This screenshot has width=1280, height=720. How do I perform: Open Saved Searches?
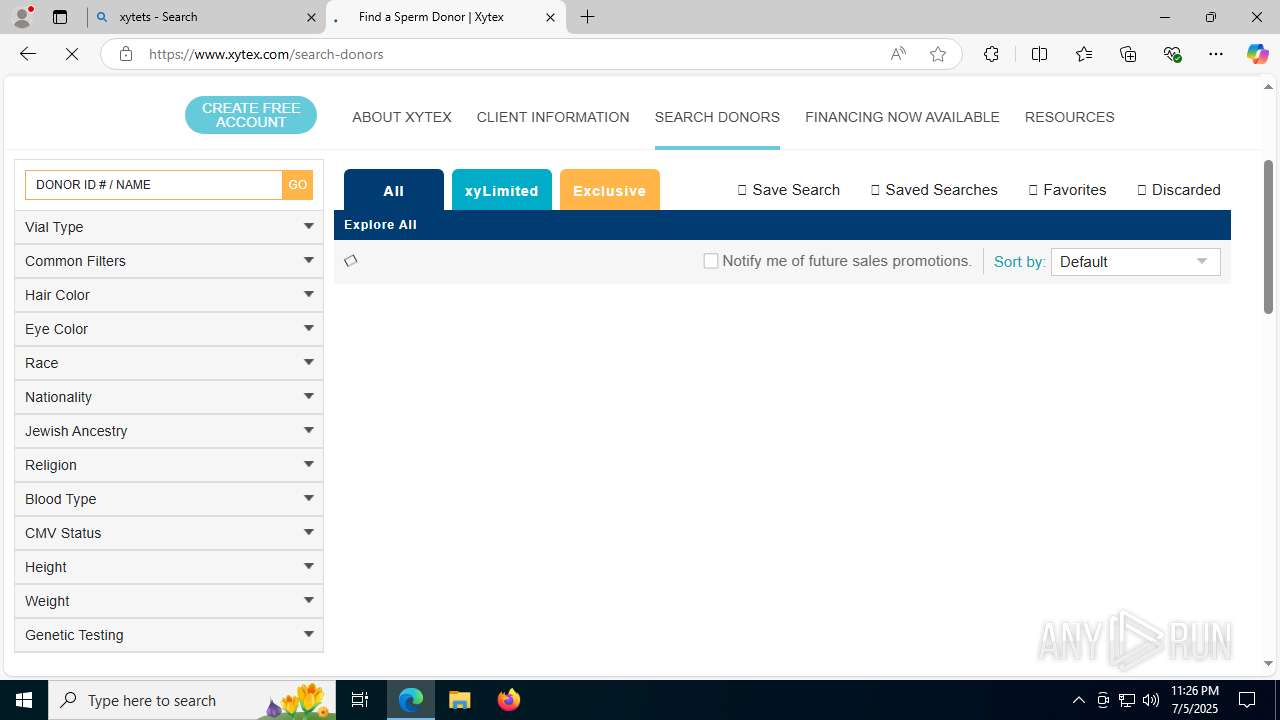pos(934,190)
